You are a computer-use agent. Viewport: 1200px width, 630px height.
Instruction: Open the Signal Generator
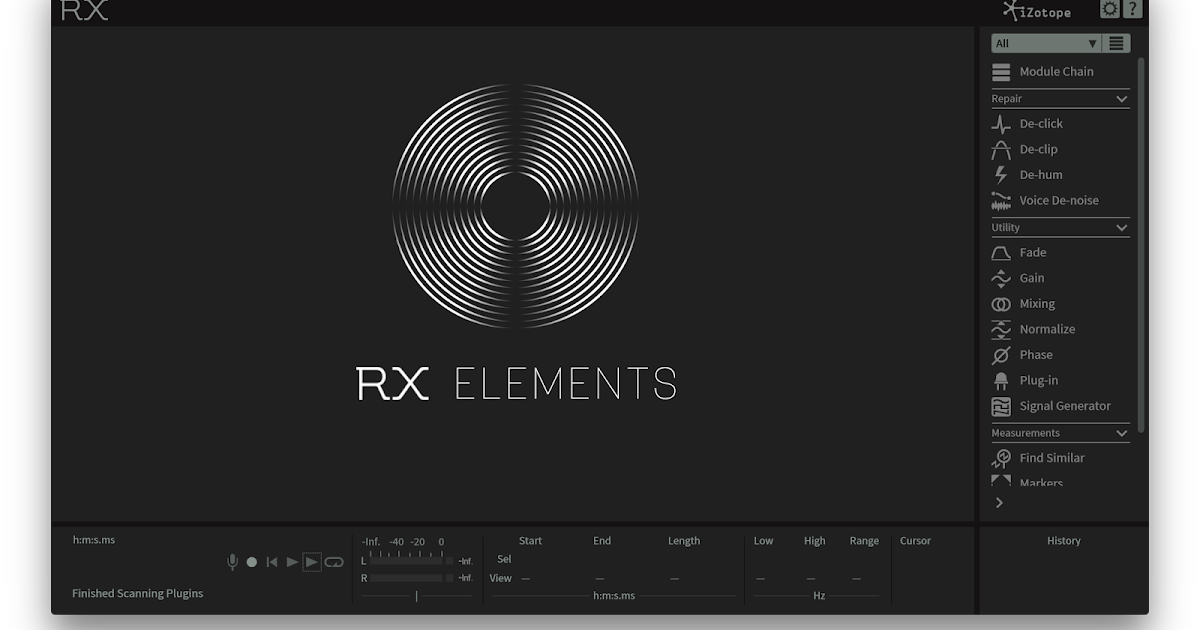tap(1051, 407)
